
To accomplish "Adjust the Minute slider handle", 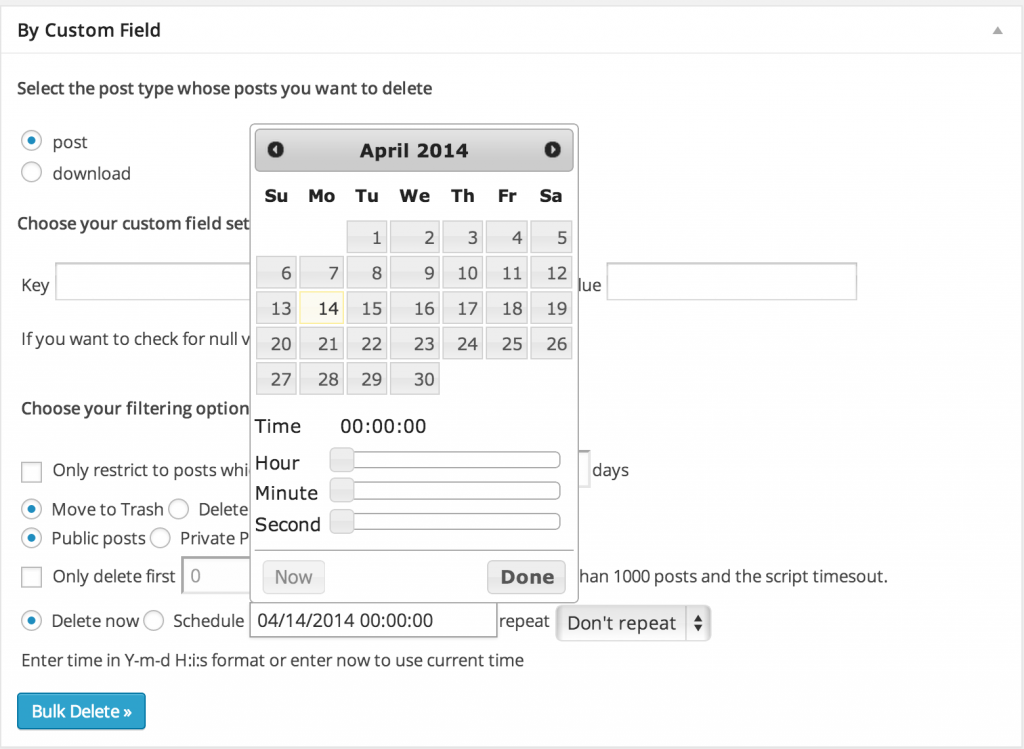I will coord(340,490).
